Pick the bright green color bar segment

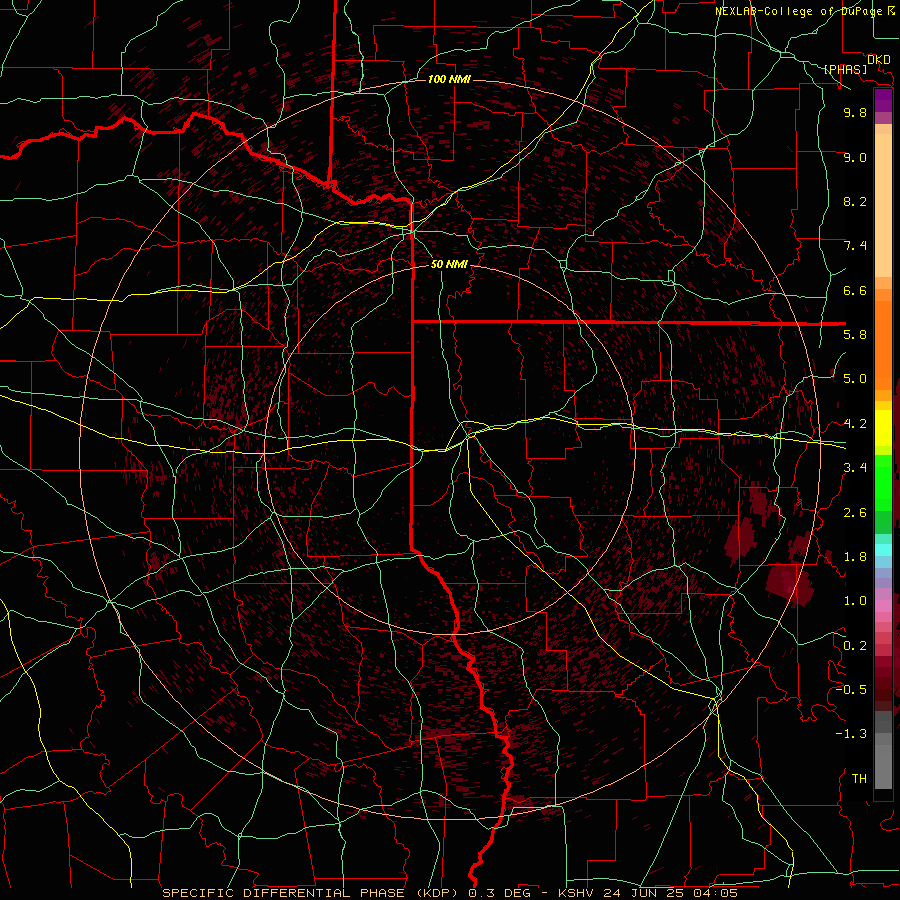point(883,482)
